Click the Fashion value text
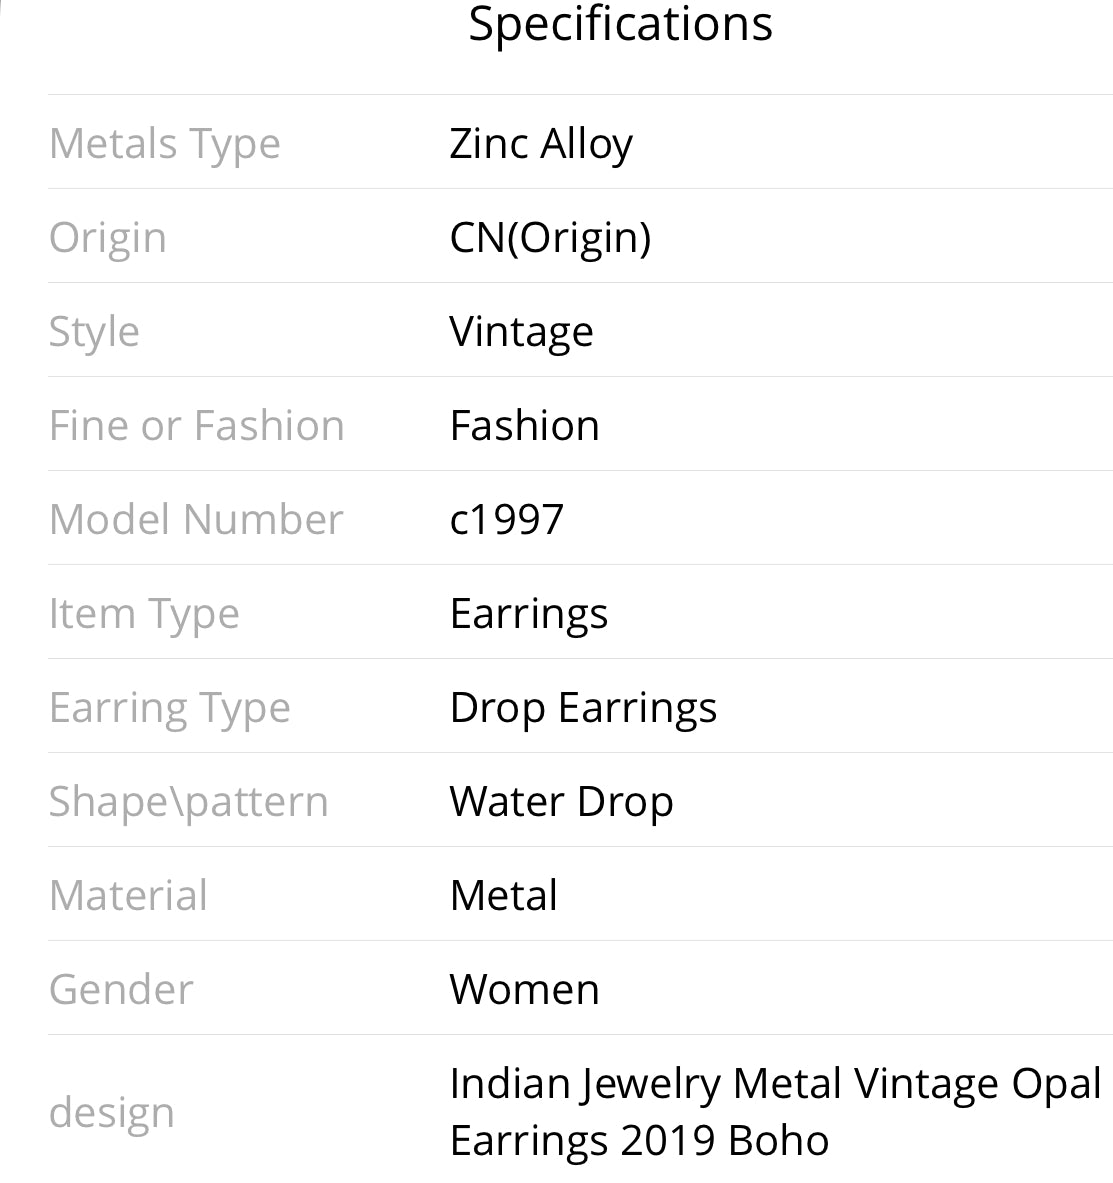Image resolution: width=1113 pixels, height=1183 pixels. [525, 426]
